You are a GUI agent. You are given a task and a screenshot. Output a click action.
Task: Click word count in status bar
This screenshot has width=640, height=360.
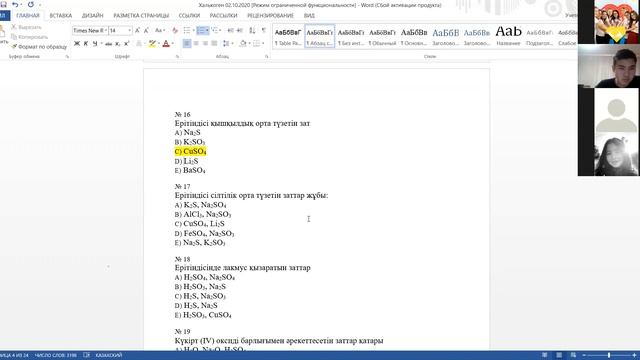pyautogui.click(x=56, y=355)
